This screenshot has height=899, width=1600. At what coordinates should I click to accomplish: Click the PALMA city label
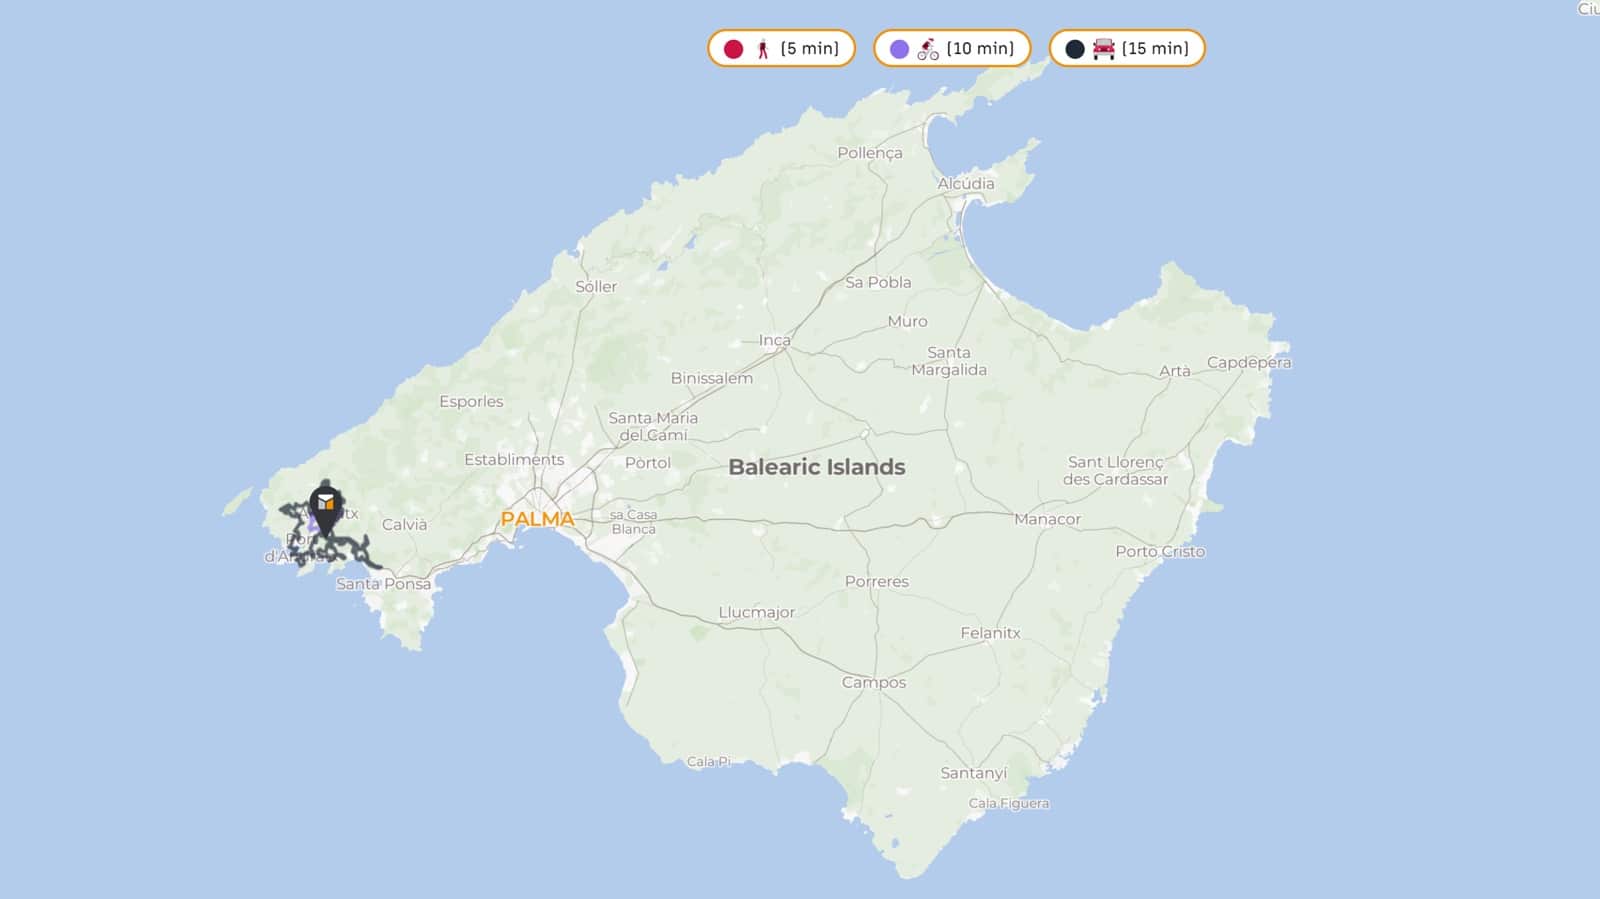click(x=537, y=519)
